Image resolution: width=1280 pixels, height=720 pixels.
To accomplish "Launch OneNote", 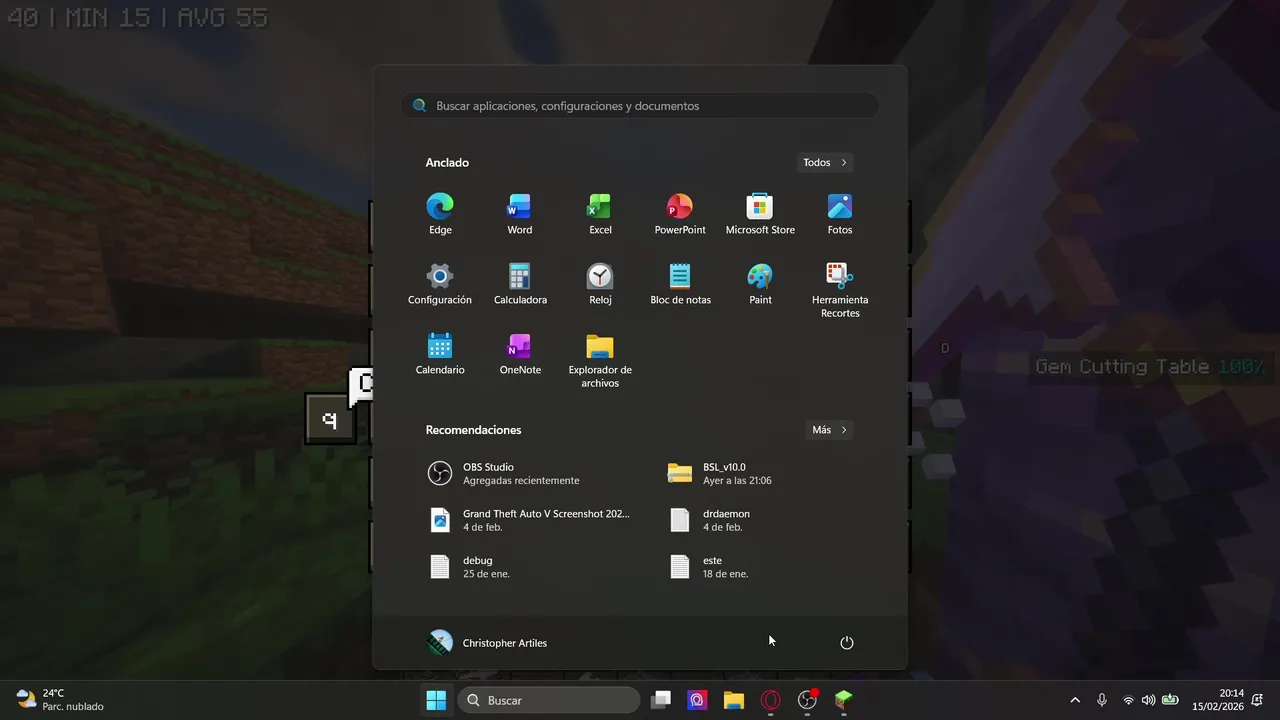I will click(x=520, y=354).
